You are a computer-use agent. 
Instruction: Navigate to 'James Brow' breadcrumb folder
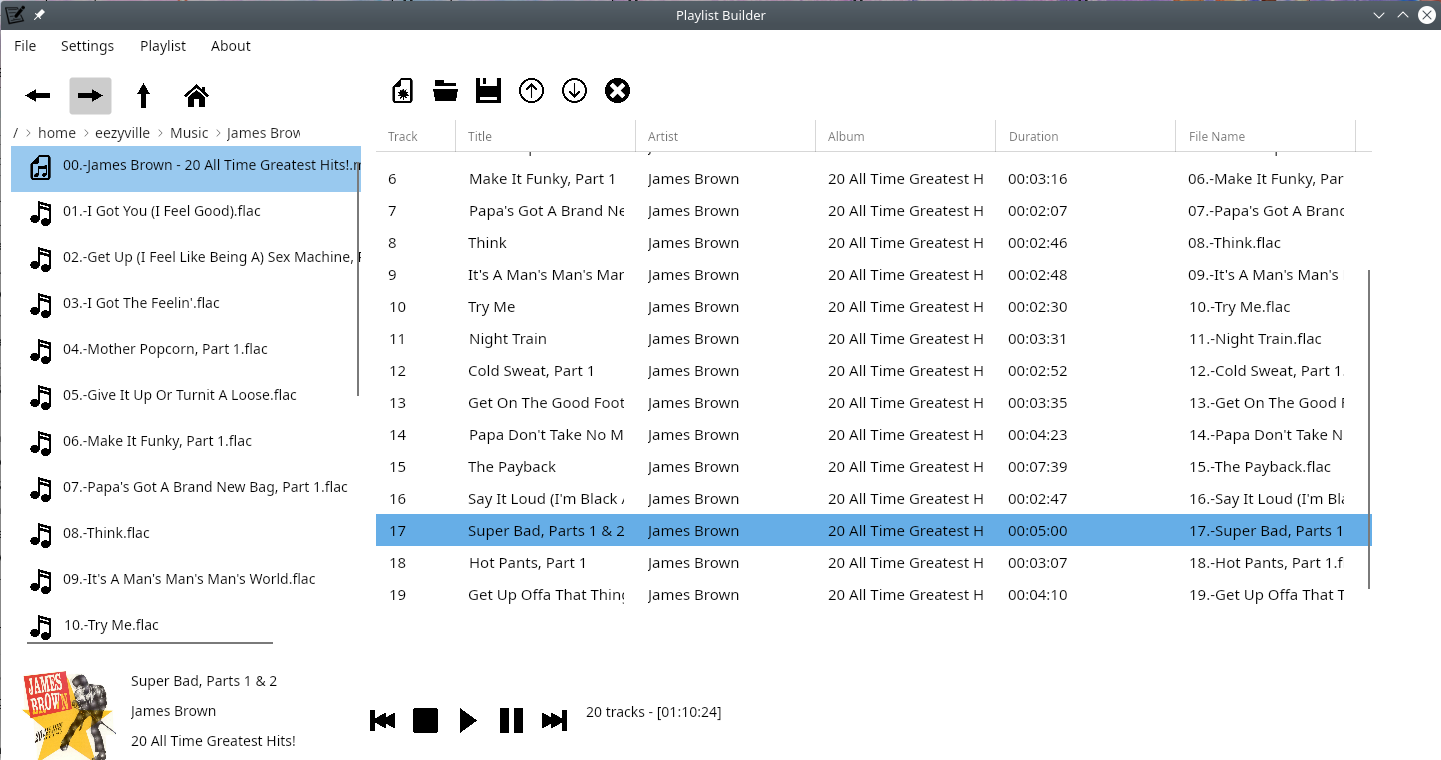[x=263, y=133]
